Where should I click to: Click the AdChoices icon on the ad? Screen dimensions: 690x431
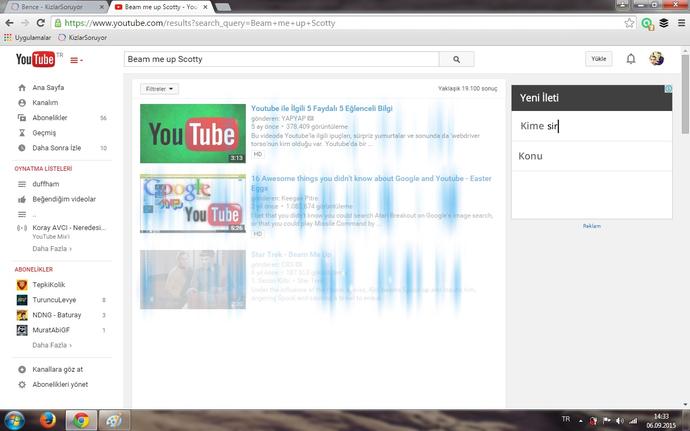(668, 89)
